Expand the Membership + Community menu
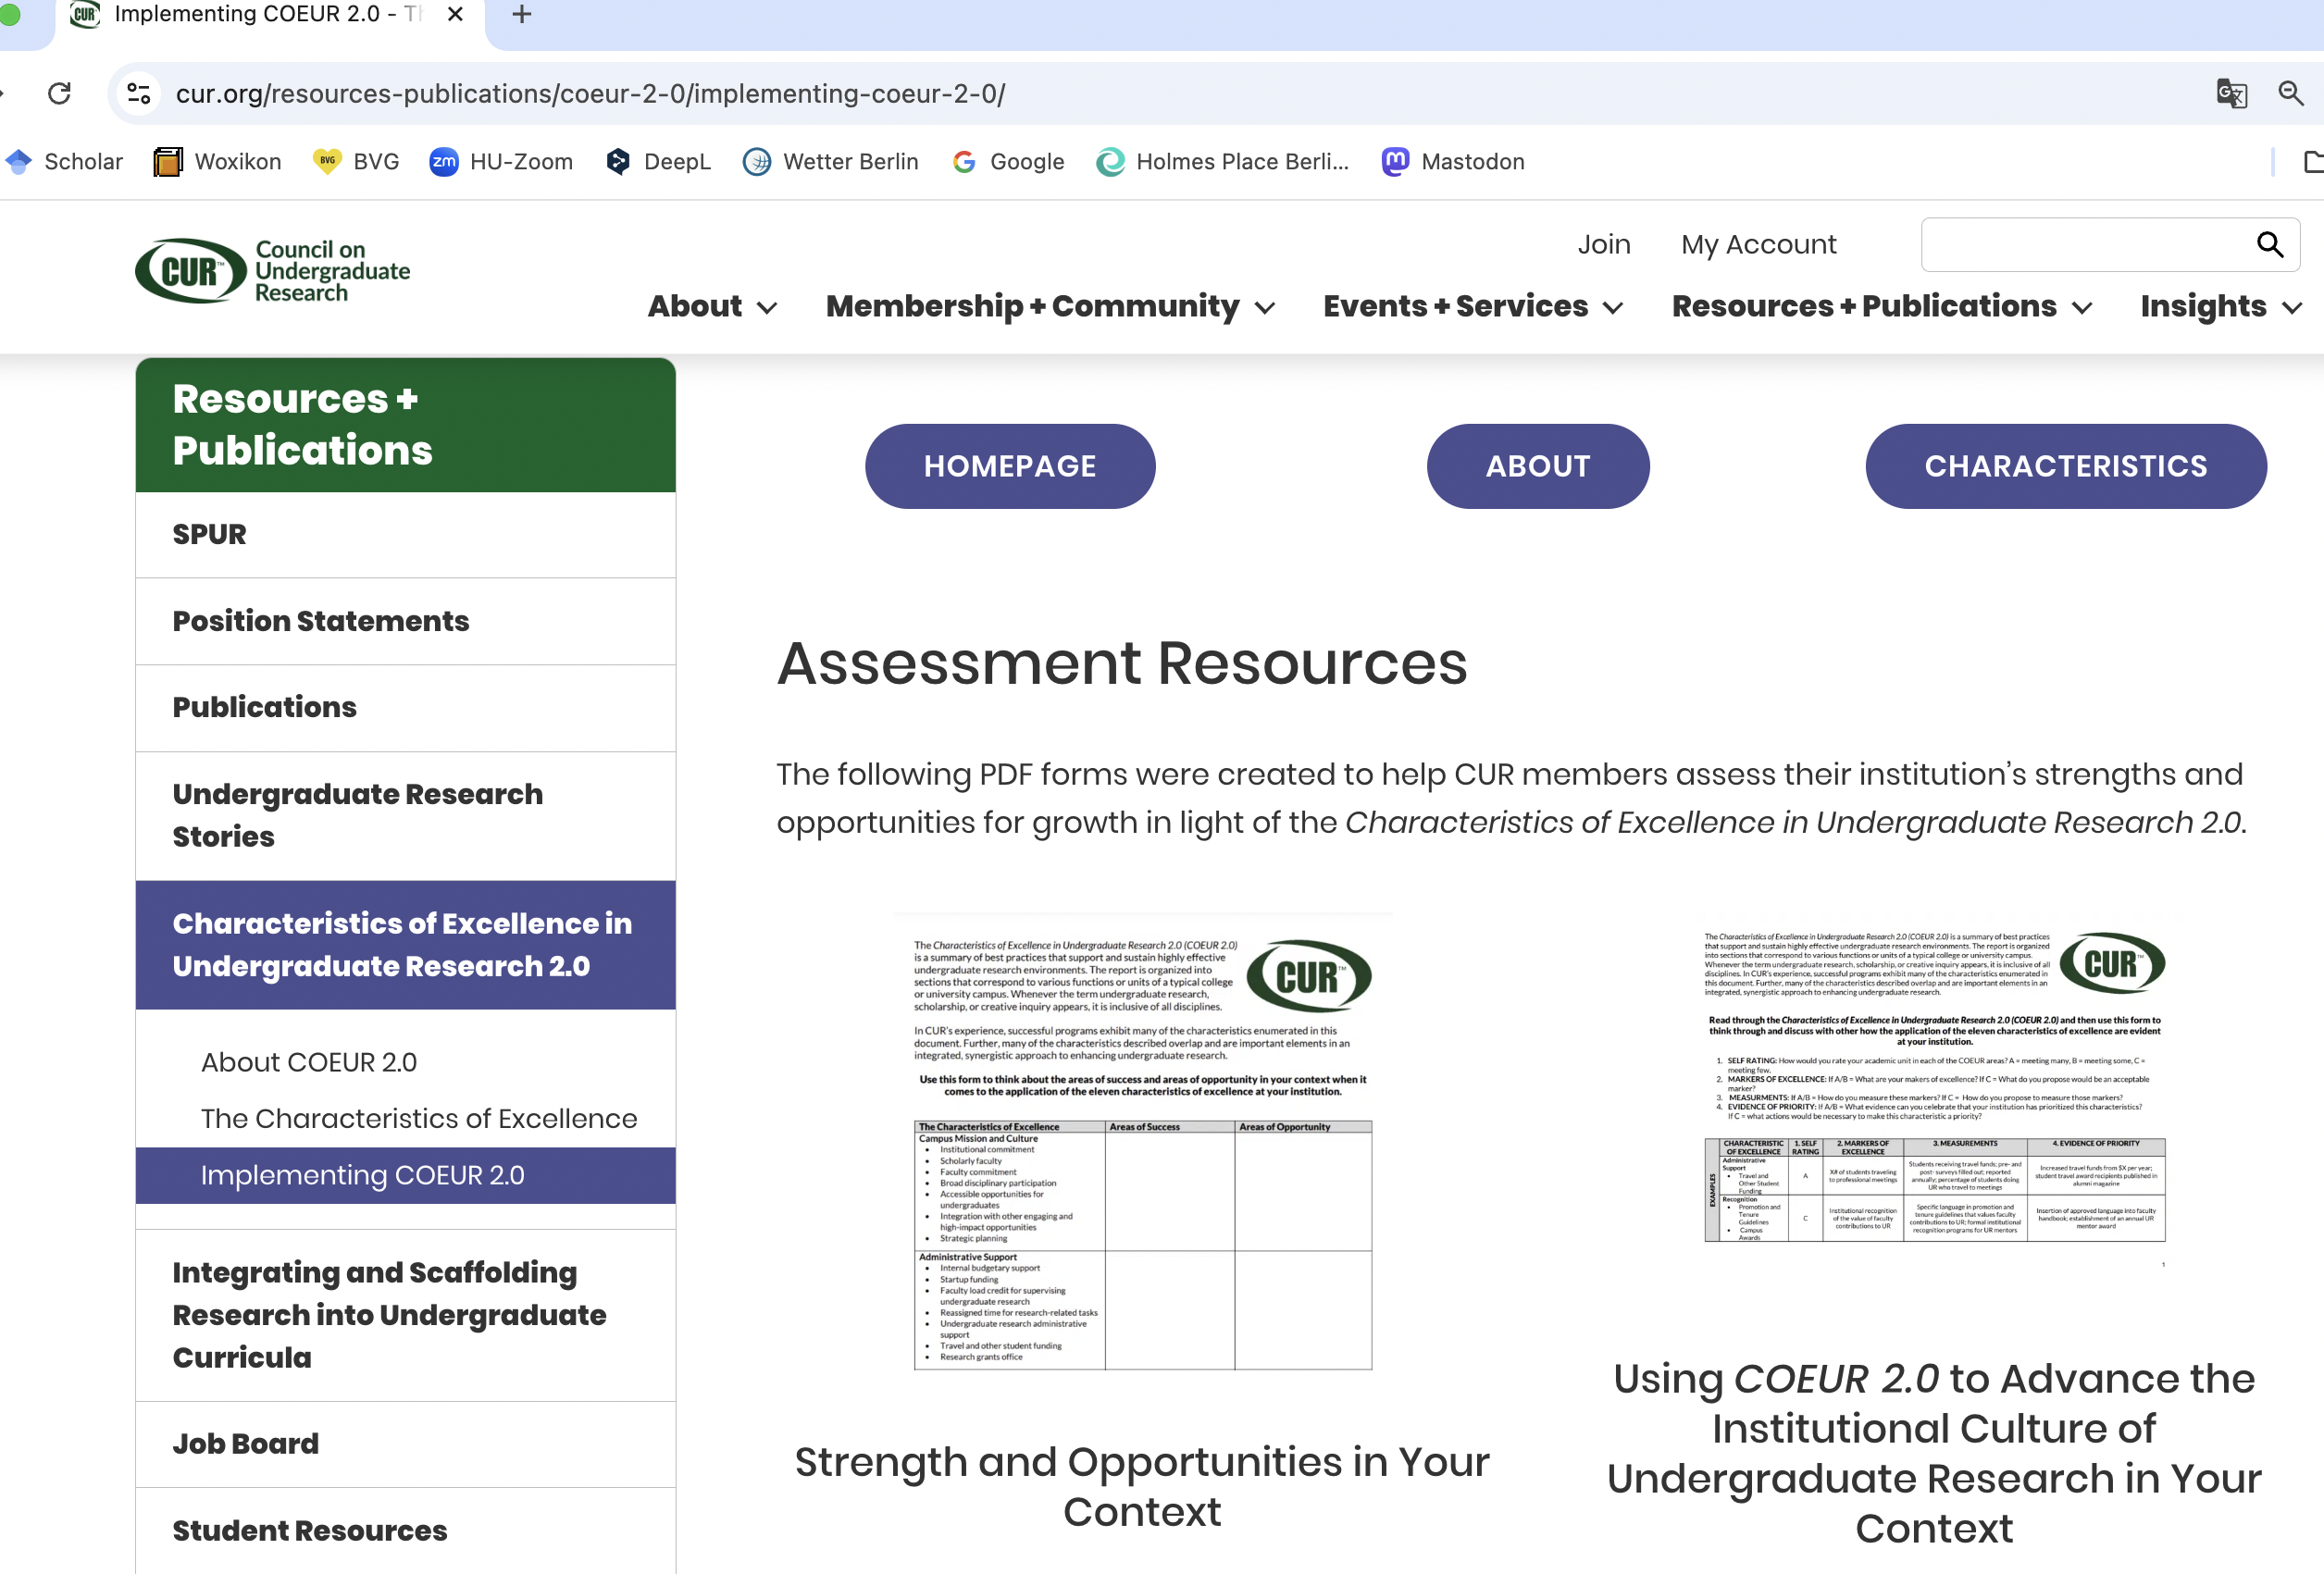2324x1574 pixels. (x=1050, y=306)
